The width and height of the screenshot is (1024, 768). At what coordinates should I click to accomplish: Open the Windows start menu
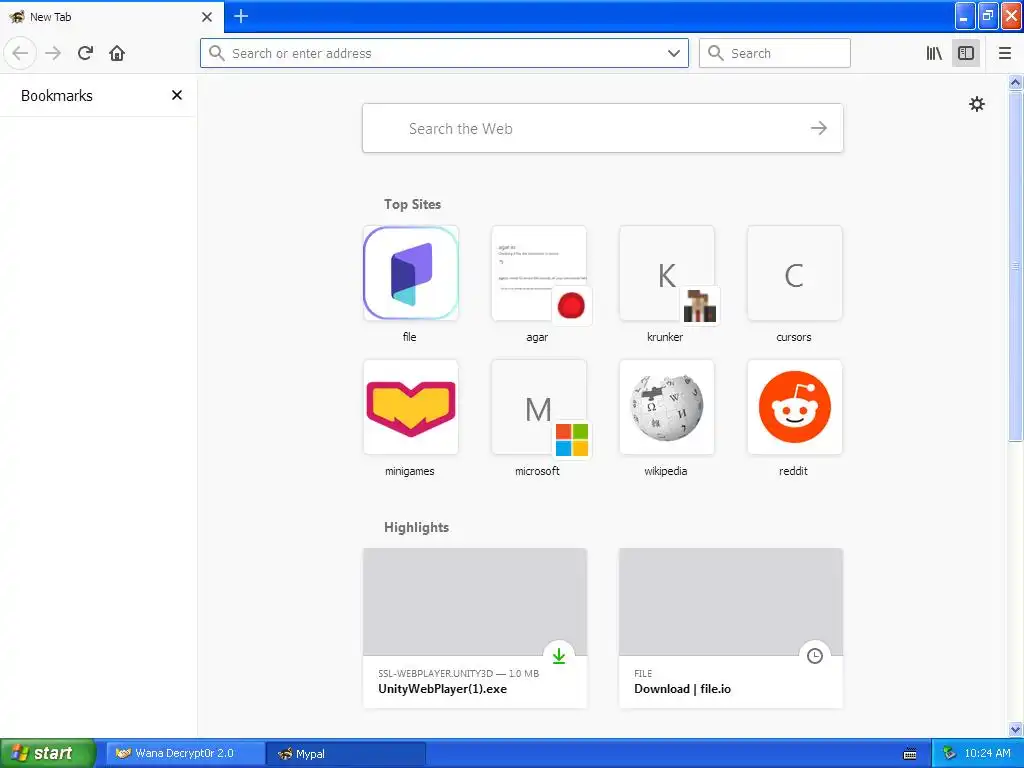click(47, 753)
